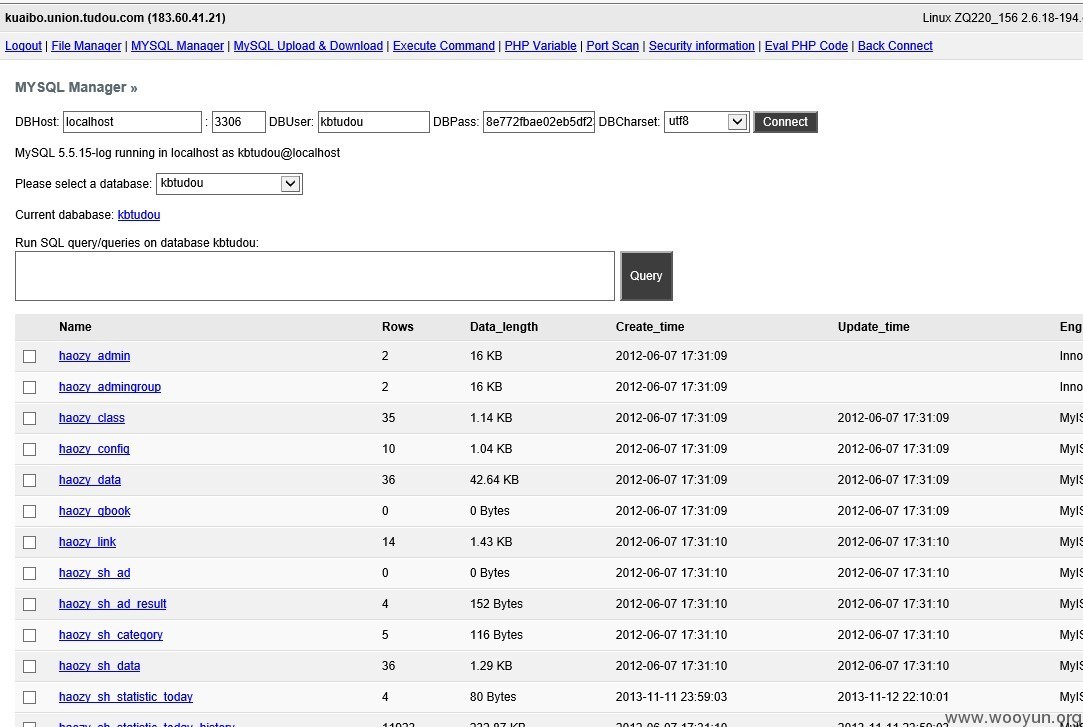This screenshot has height=727, width=1083.
Task: Select checkbox beside haozy_sh_ad
Action: click(29, 574)
